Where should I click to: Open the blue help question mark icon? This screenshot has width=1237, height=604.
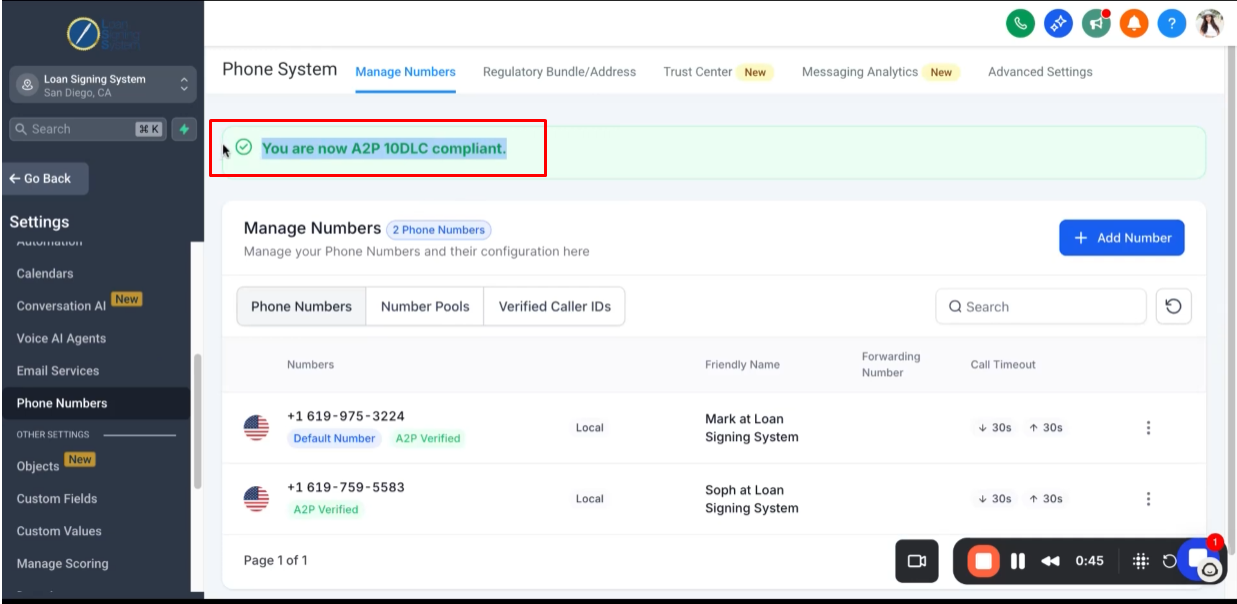point(1172,23)
